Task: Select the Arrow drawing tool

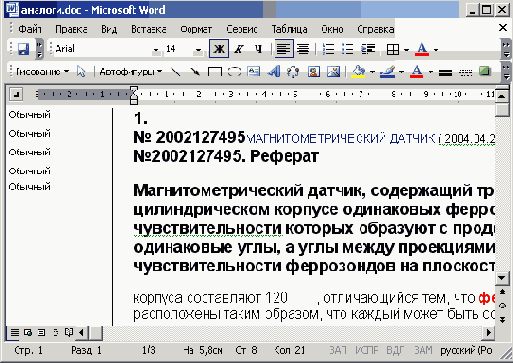Action: pos(195,71)
